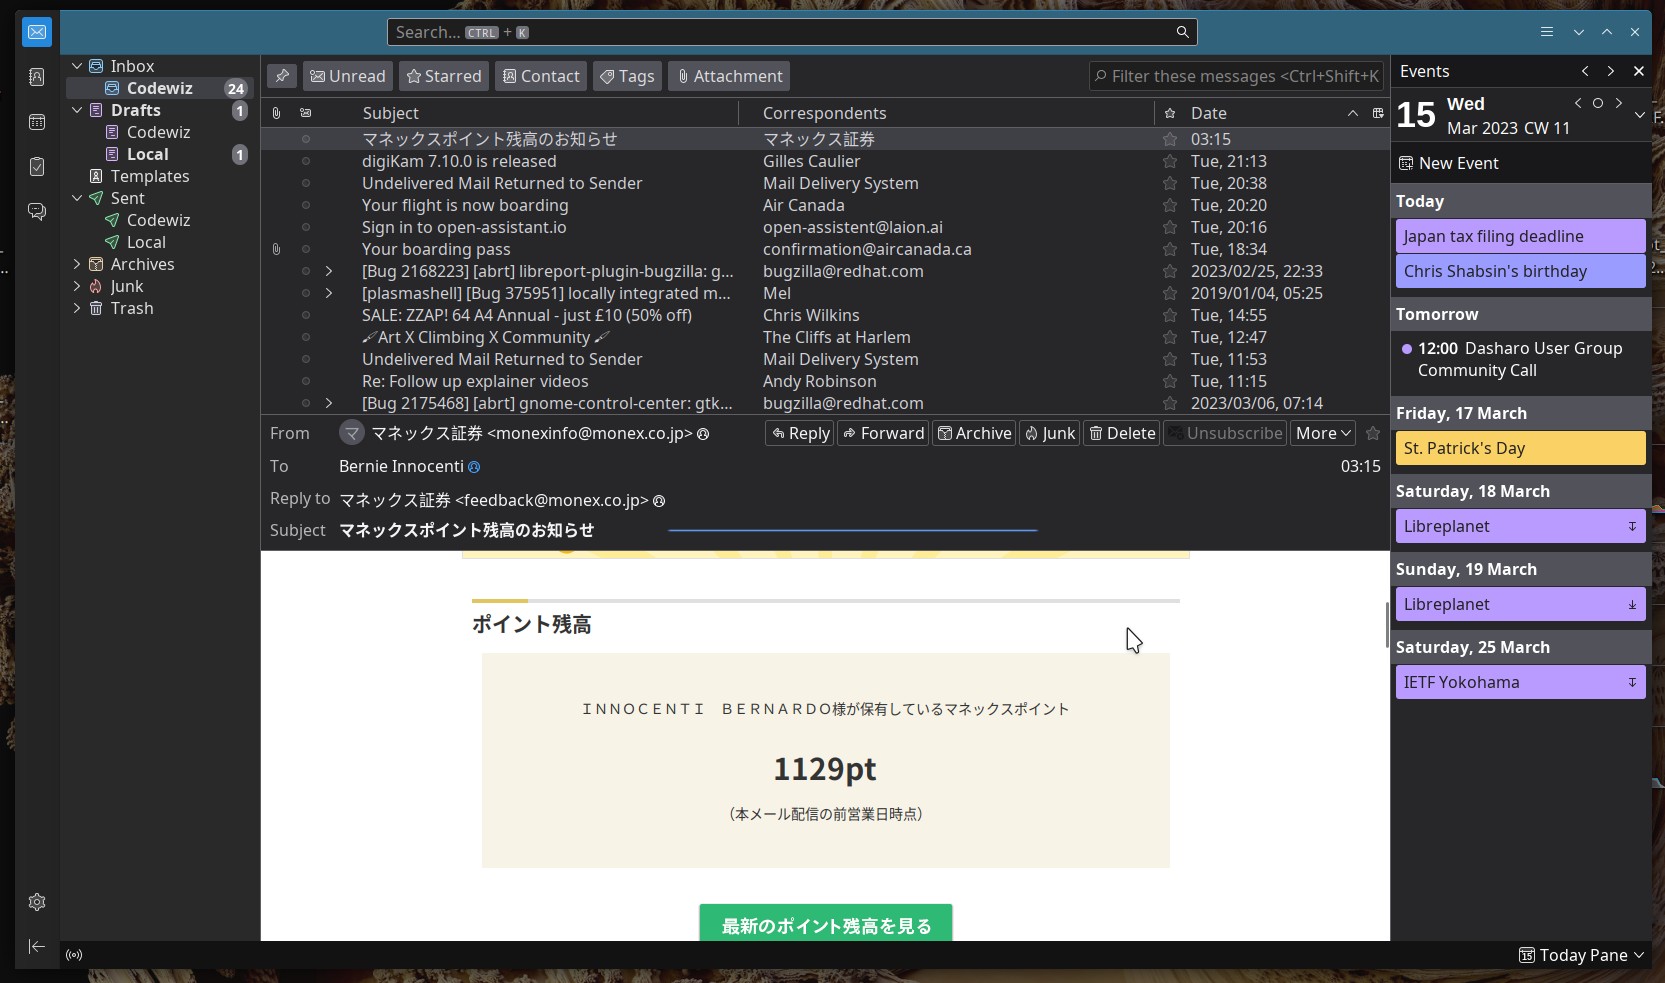Expand the Bug 2168223 message thread
Screen dimensions: 1665x983
pyautogui.click(x=329, y=271)
